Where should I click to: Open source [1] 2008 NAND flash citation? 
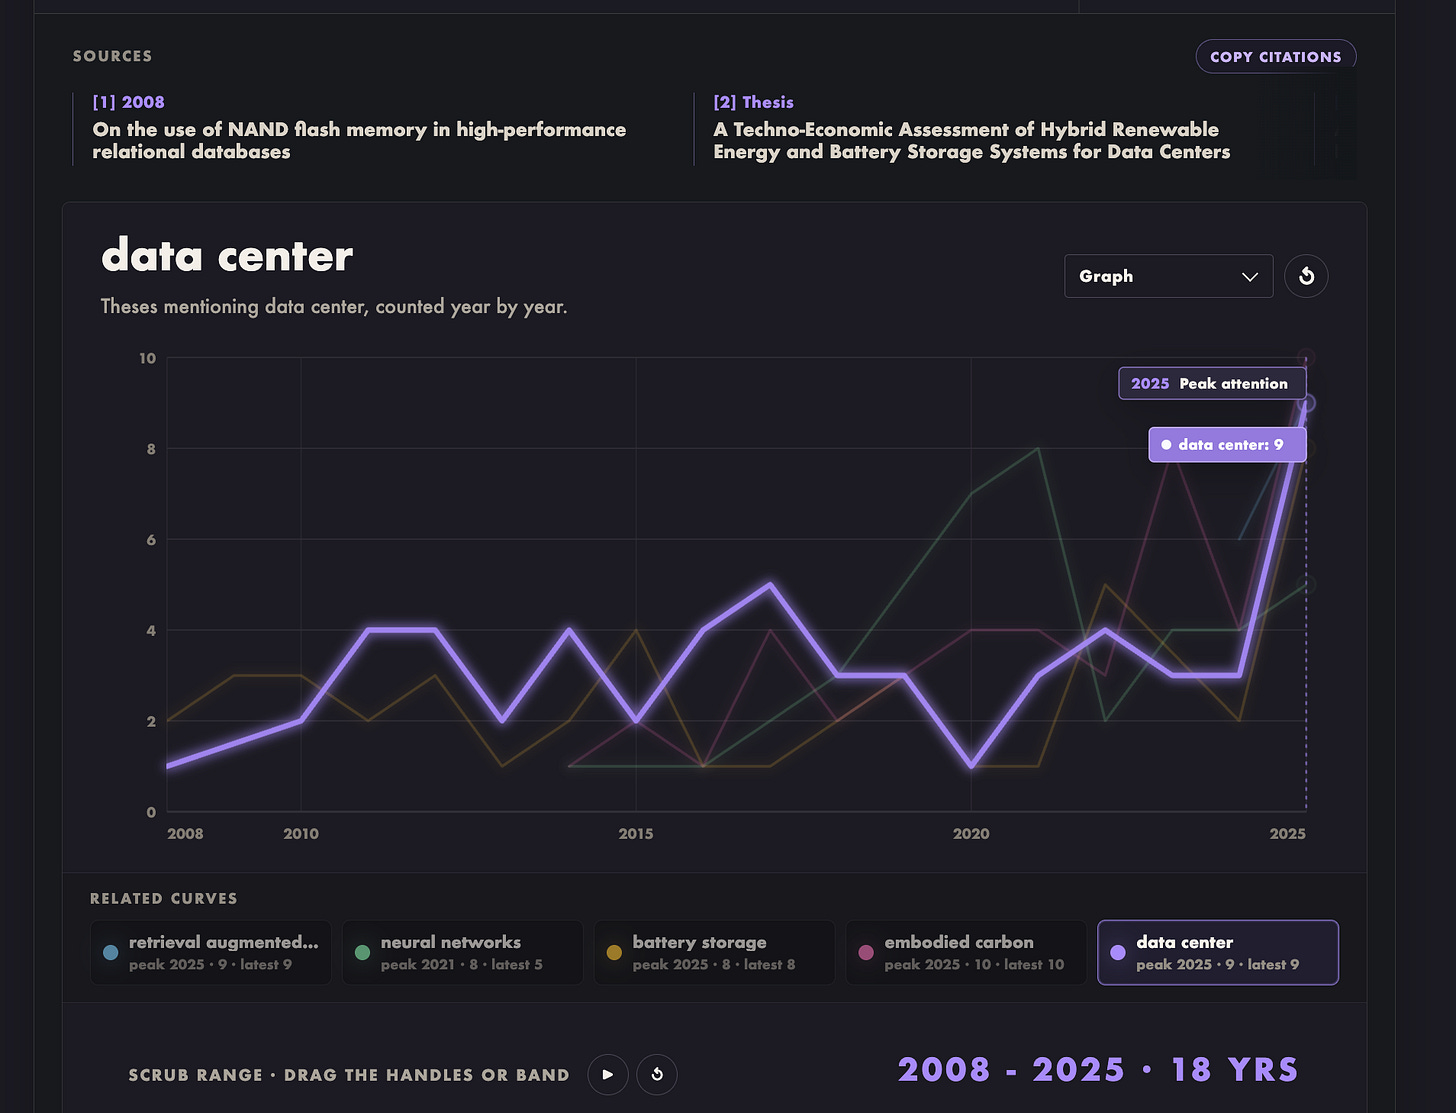click(360, 128)
